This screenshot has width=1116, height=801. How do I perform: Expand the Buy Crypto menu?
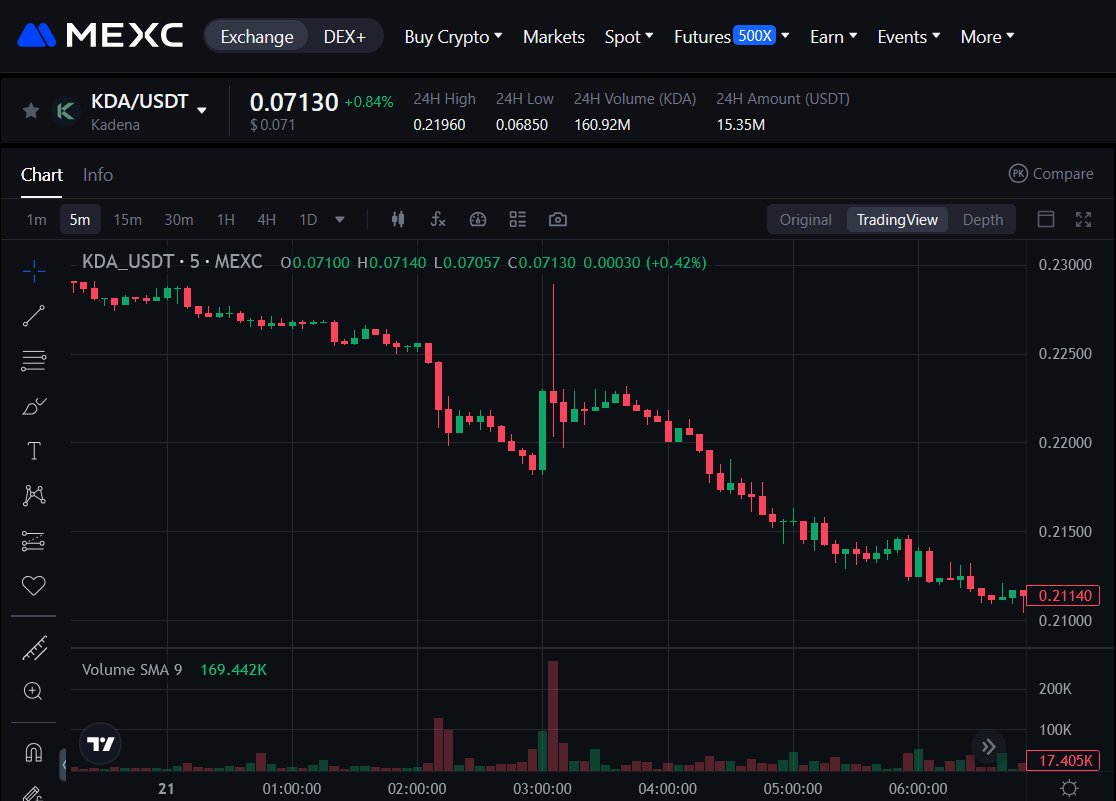click(x=453, y=36)
